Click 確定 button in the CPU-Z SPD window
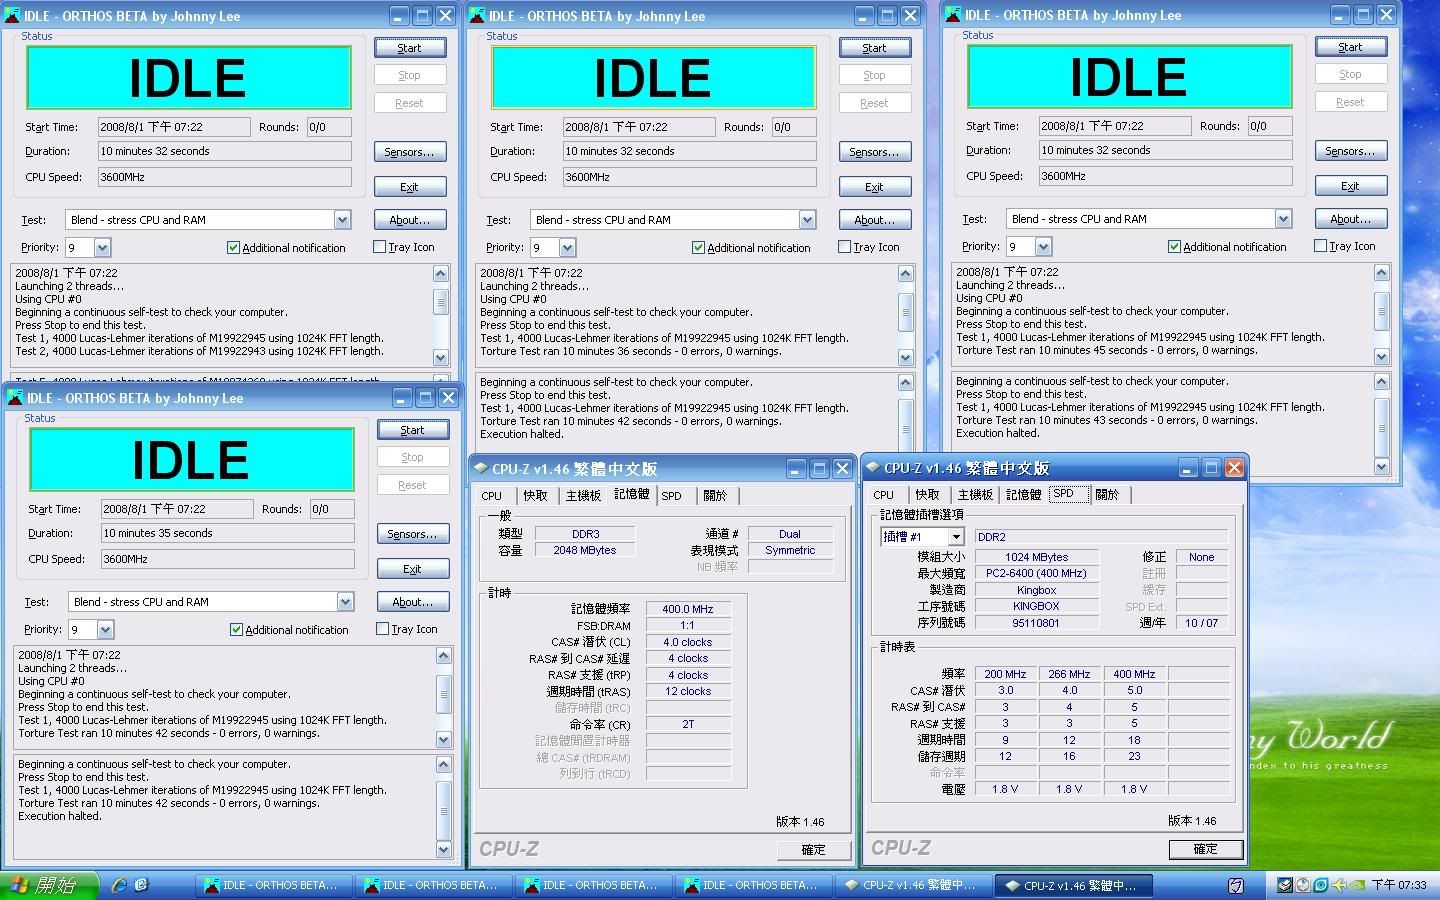The image size is (1440, 900). [x=1205, y=849]
